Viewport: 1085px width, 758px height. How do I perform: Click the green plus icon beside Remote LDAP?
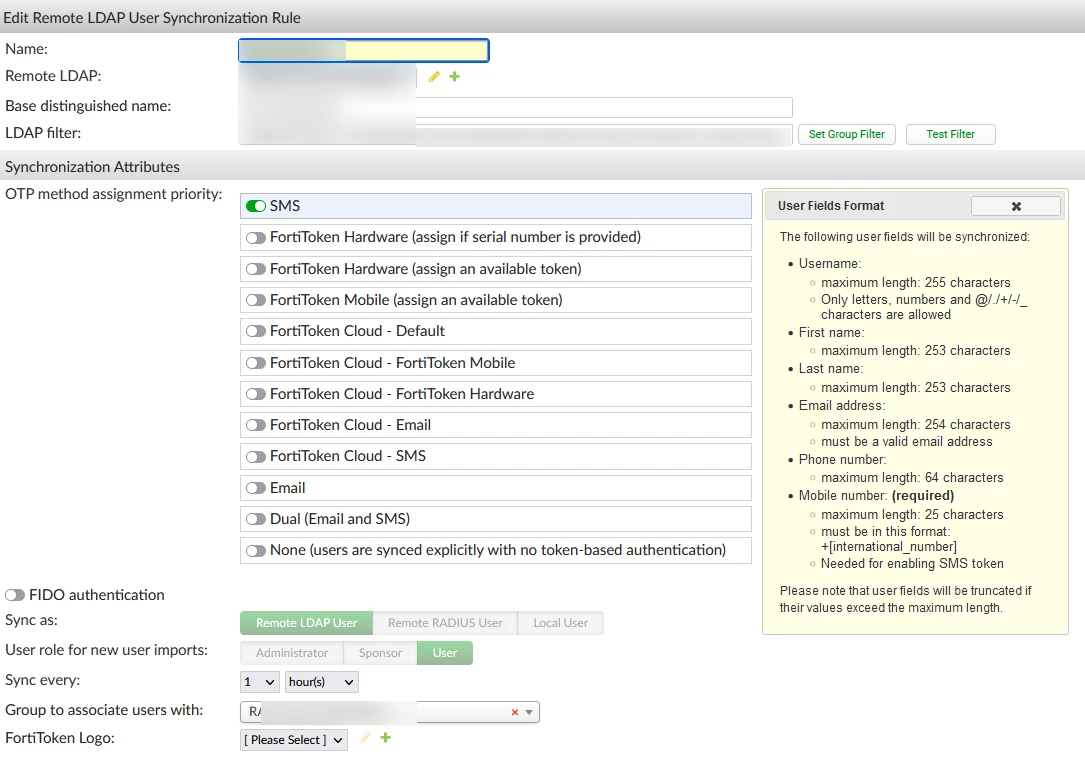point(455,76)
